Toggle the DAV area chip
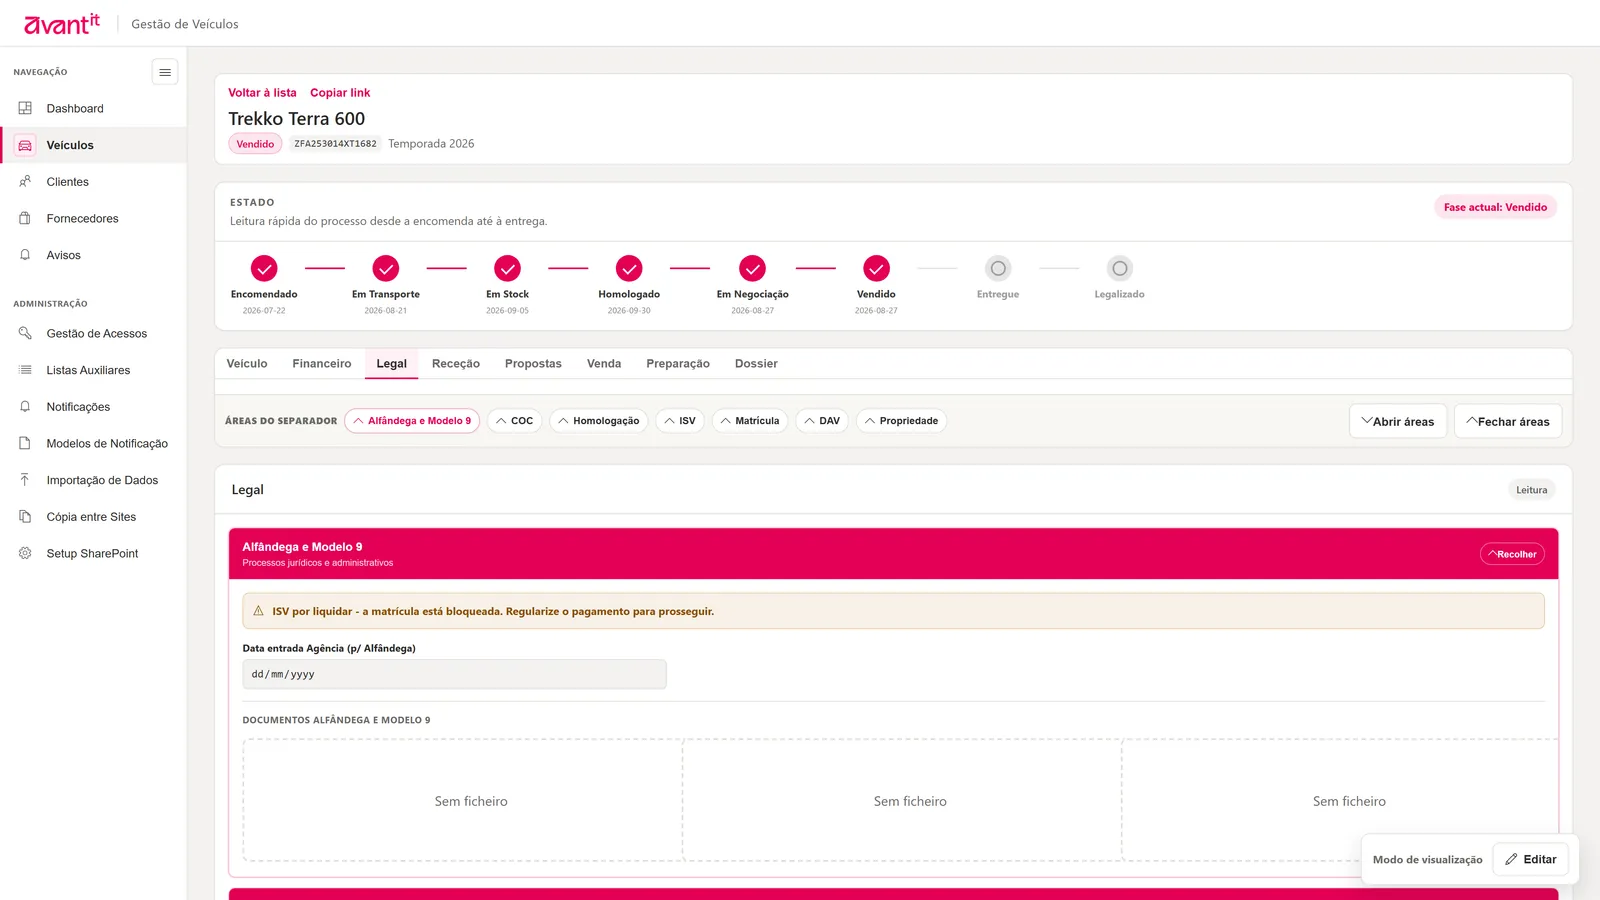The width and height of the screenshot is (1600, 900). [822, 421]
